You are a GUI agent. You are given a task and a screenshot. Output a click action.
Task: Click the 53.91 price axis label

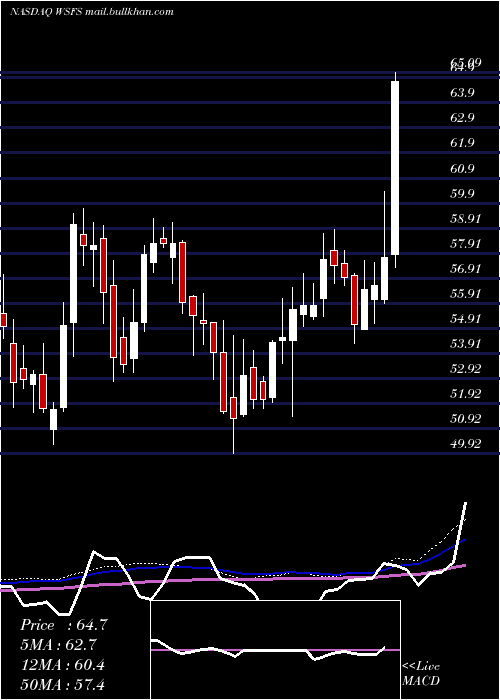coord(467,344)
